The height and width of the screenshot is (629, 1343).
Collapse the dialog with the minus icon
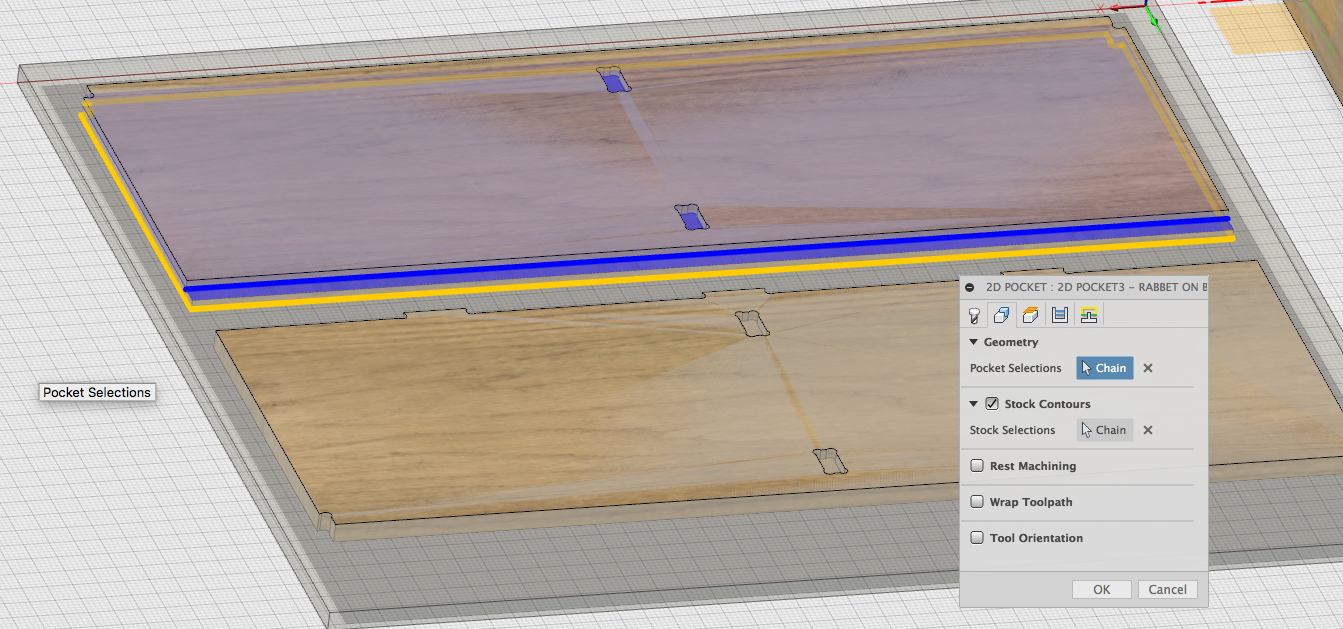pos(969,287)
